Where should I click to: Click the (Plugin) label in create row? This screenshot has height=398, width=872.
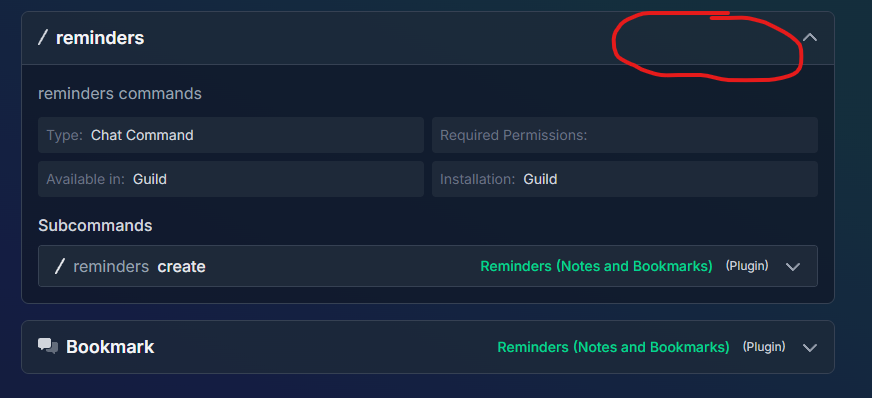point(747,266)
